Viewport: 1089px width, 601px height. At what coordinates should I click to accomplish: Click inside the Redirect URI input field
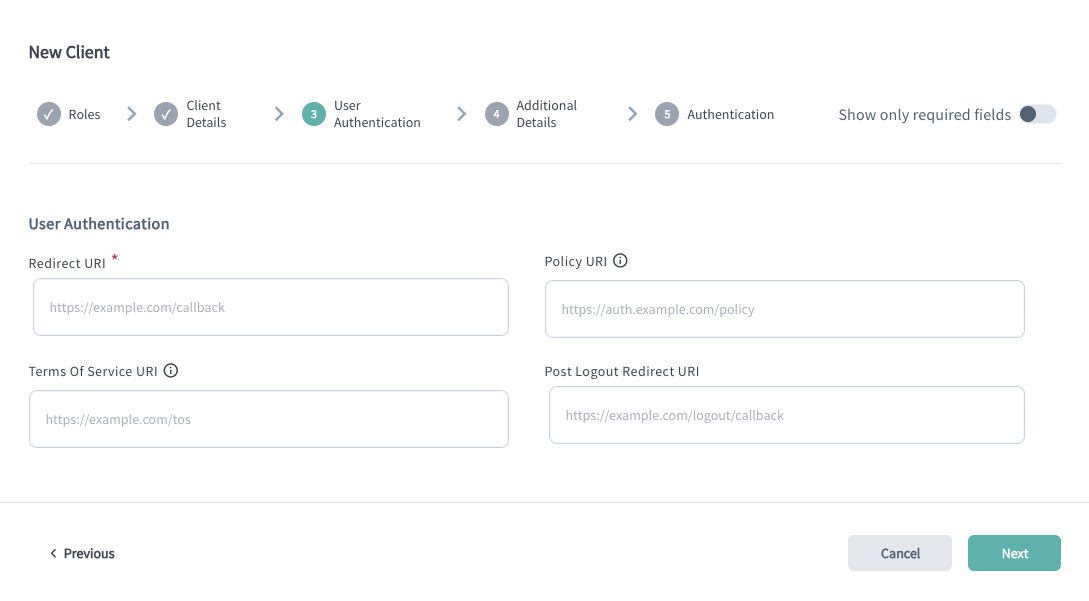click(x=270, y=307)
